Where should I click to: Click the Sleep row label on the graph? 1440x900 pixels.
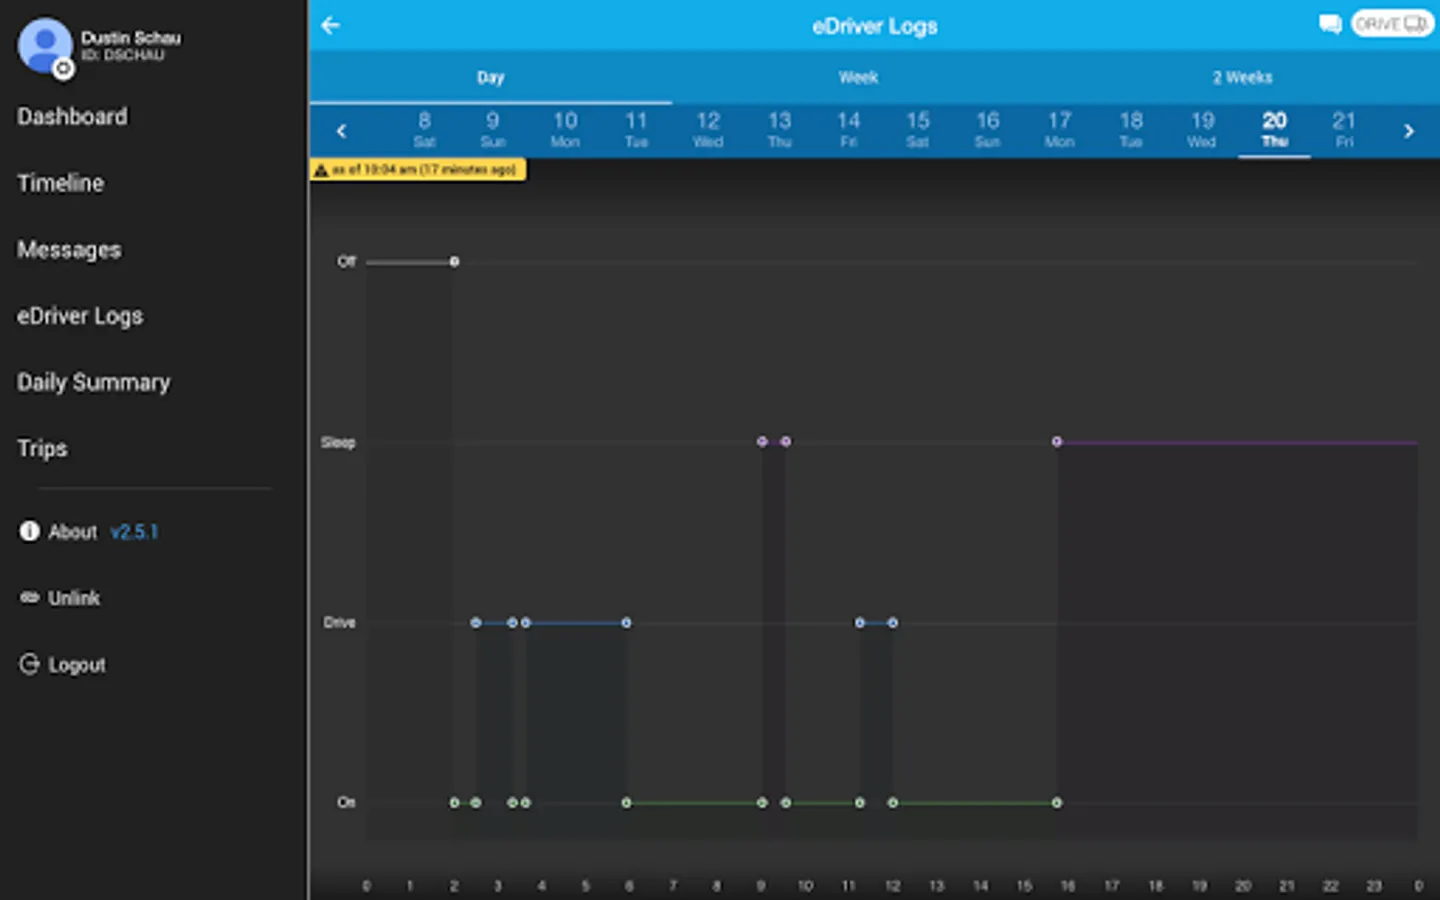(x=338, y=442)
